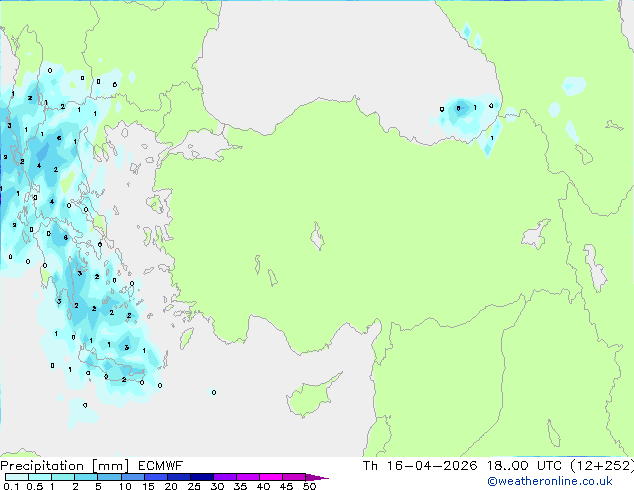Click the legend swatch between 15 and 20

pos(155,477)
